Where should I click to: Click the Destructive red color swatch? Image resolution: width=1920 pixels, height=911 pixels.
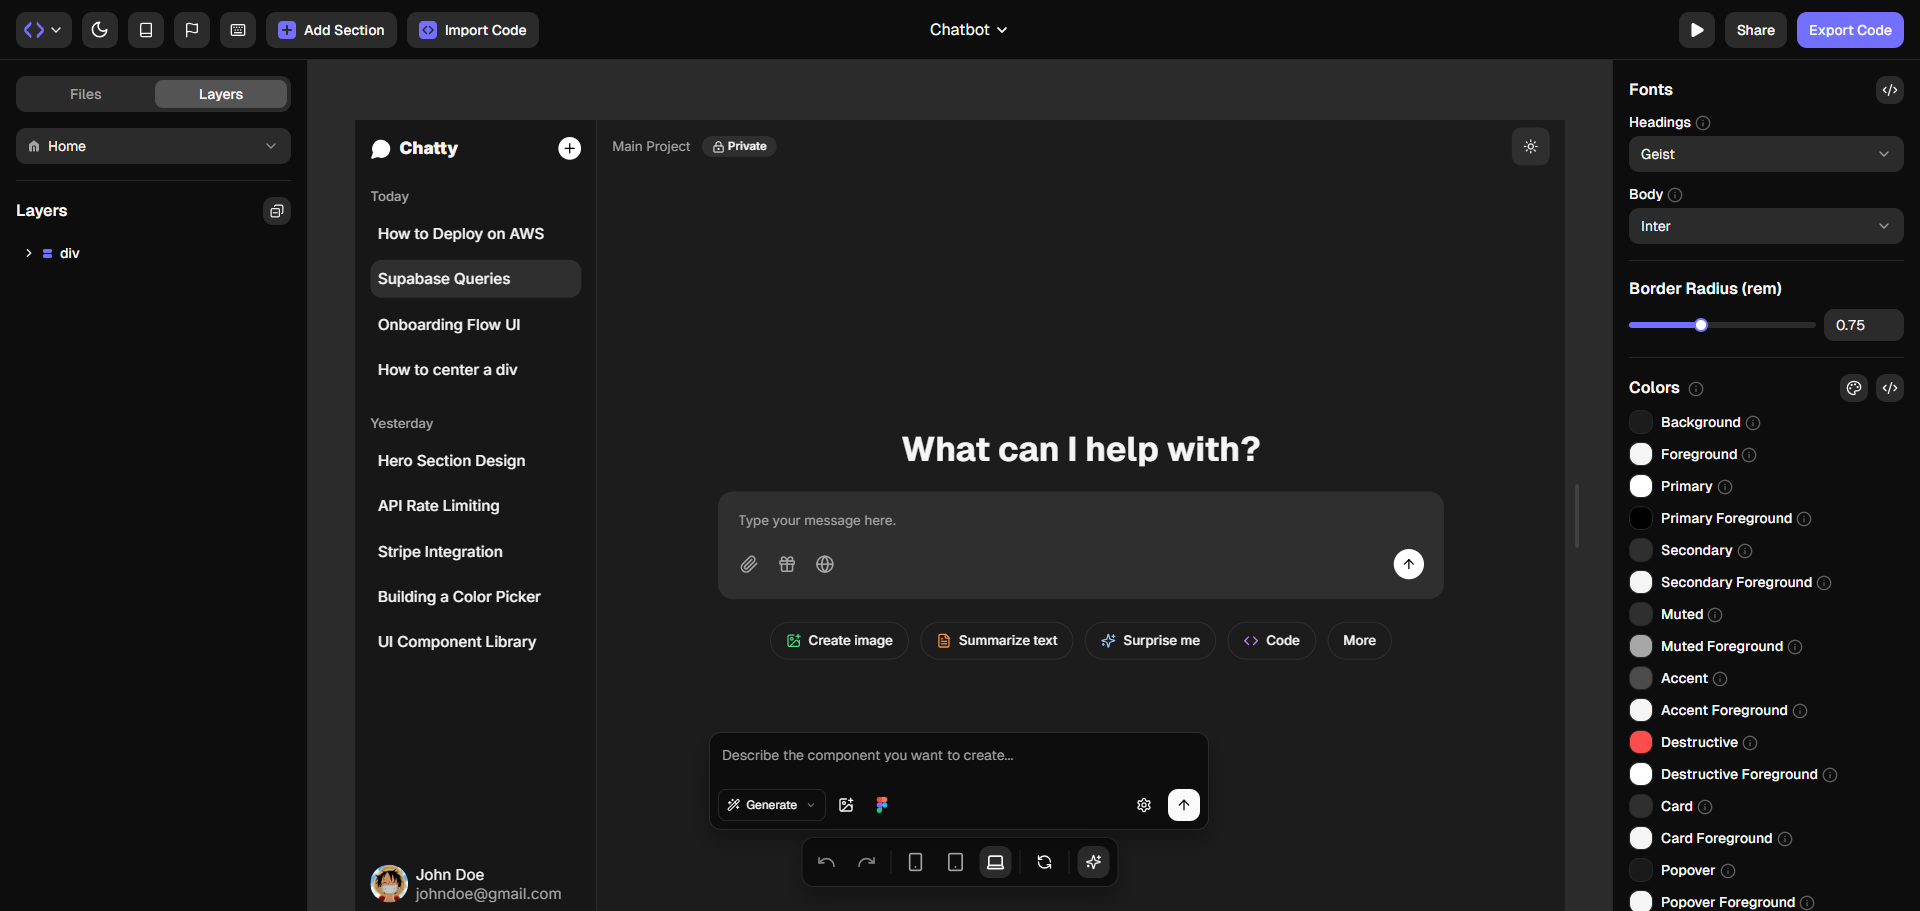1641,742
